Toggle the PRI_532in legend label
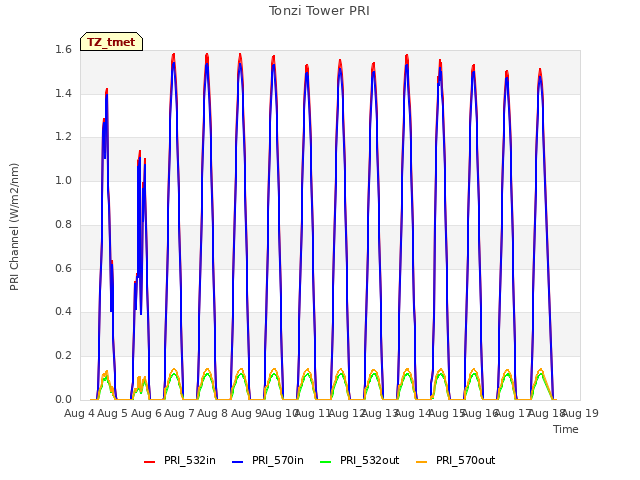This screenshot has height=480, width=640. point(190,460)
